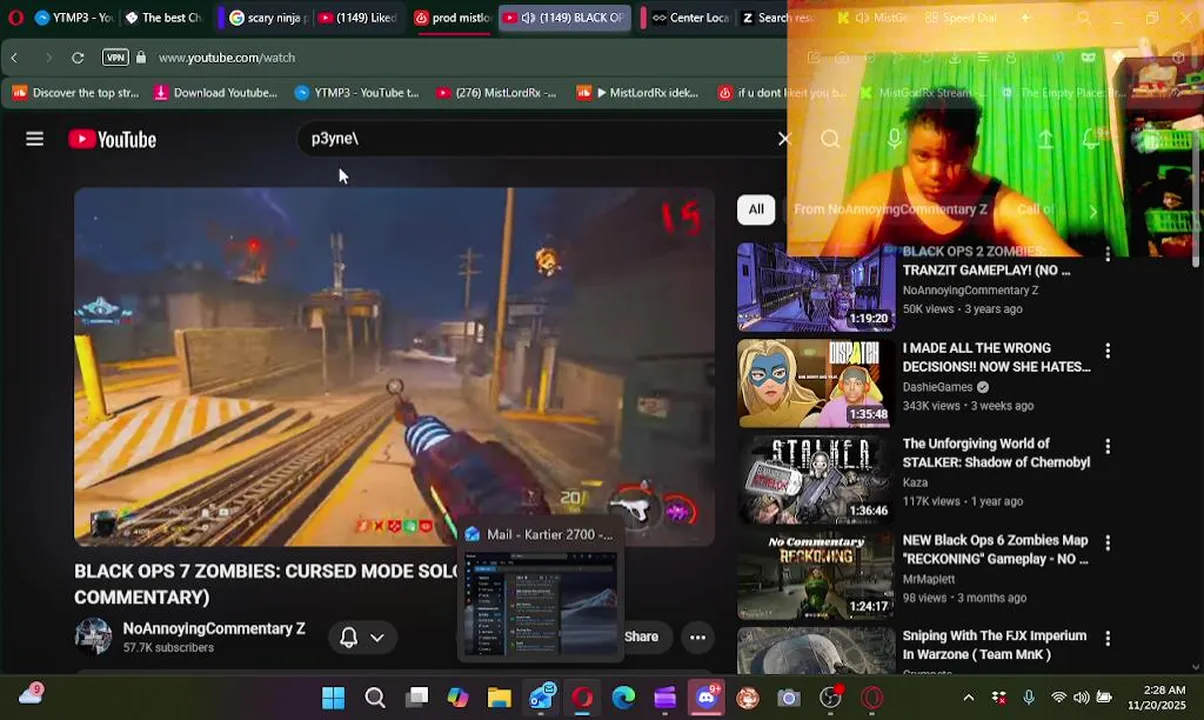The image size is (1204, 720).
Task: Open 'I MADE ALL THE WRONG DECISIONS' thumbnail
Action: pos(816,383)
